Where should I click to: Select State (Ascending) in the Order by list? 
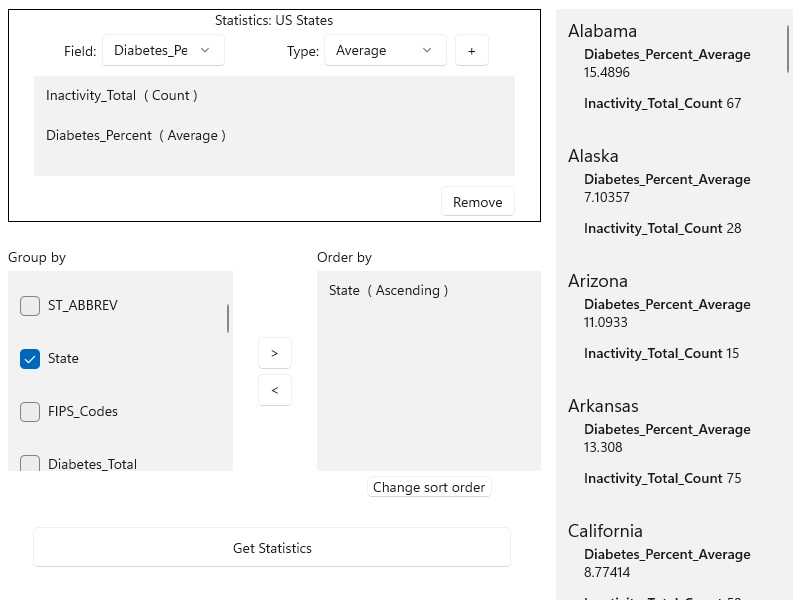coord(387,290)
